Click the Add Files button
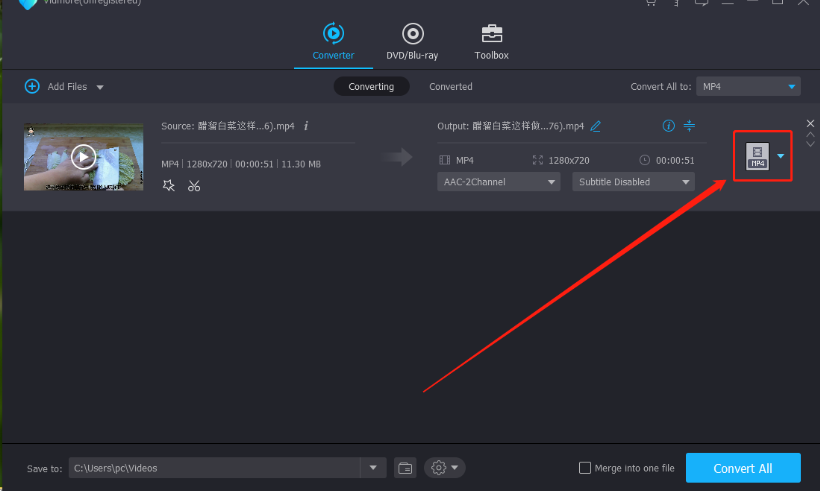820x491 pixels. click(67, 86)
